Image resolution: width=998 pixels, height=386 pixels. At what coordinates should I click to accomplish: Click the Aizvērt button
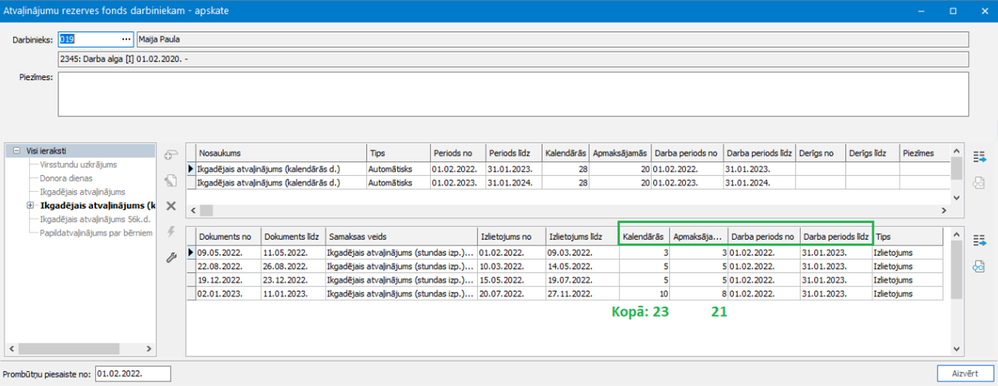point(965,374)
